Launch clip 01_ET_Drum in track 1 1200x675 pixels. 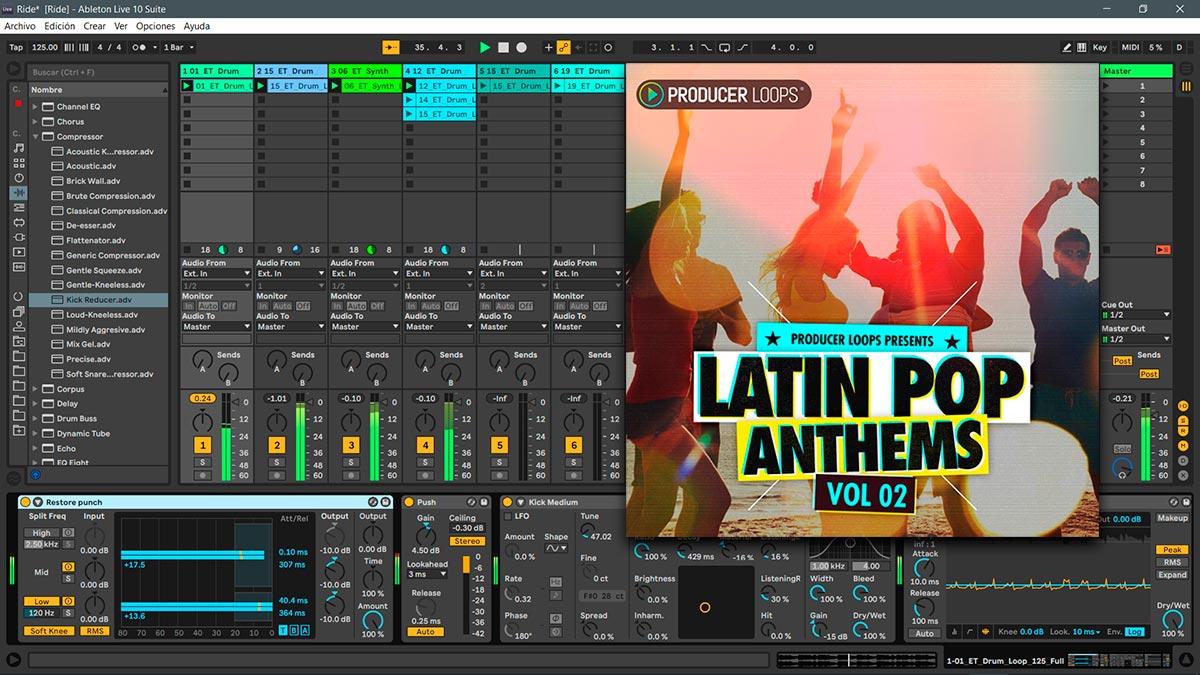187,86
